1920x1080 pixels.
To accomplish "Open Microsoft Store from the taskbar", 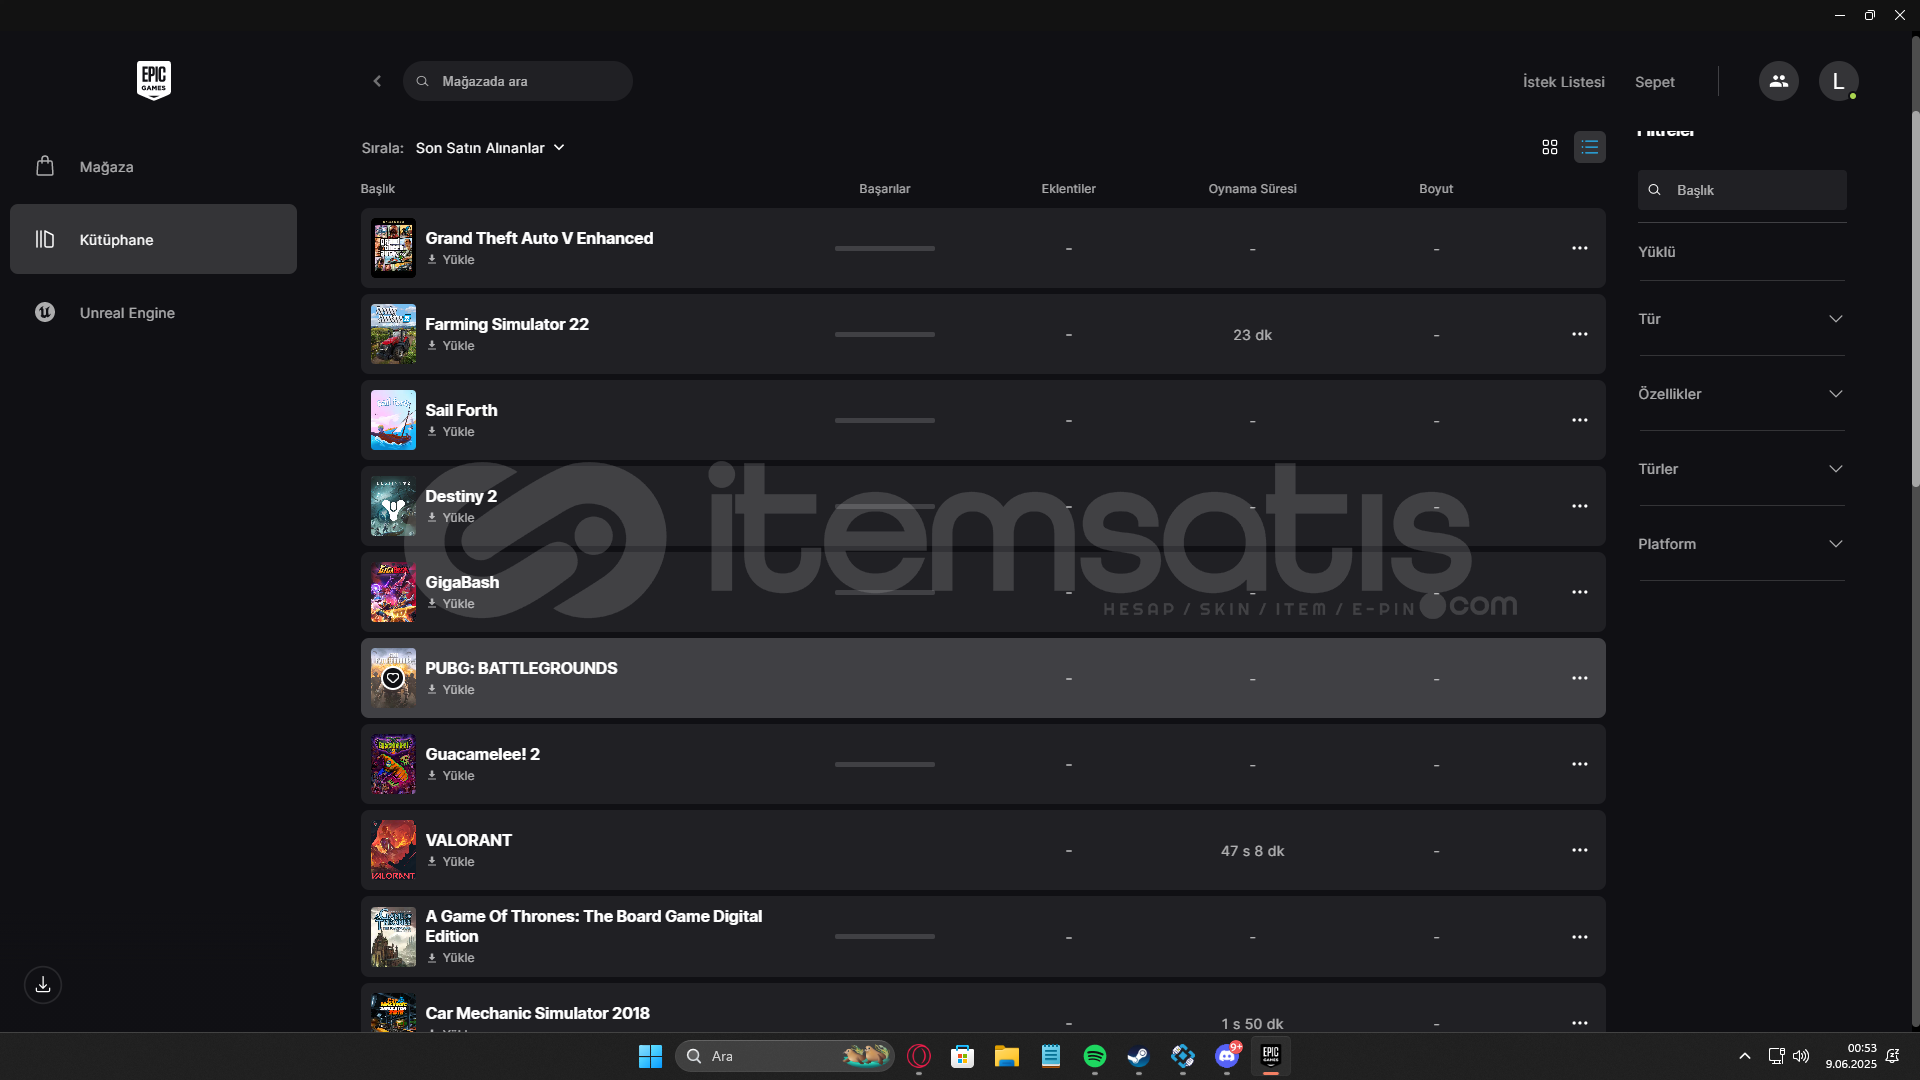I will tap(963, 1056).
